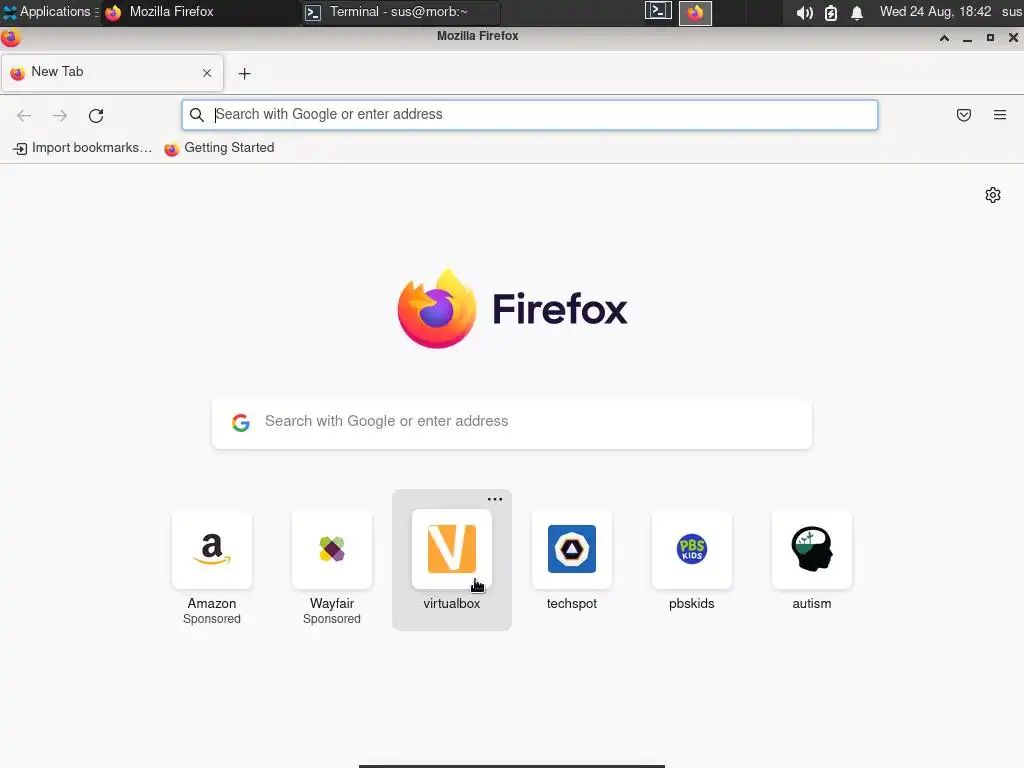Viewport: 1024px width, 768px height.
Task: Open the Firefox hamburger application menu
Action: coord(1000,115)
